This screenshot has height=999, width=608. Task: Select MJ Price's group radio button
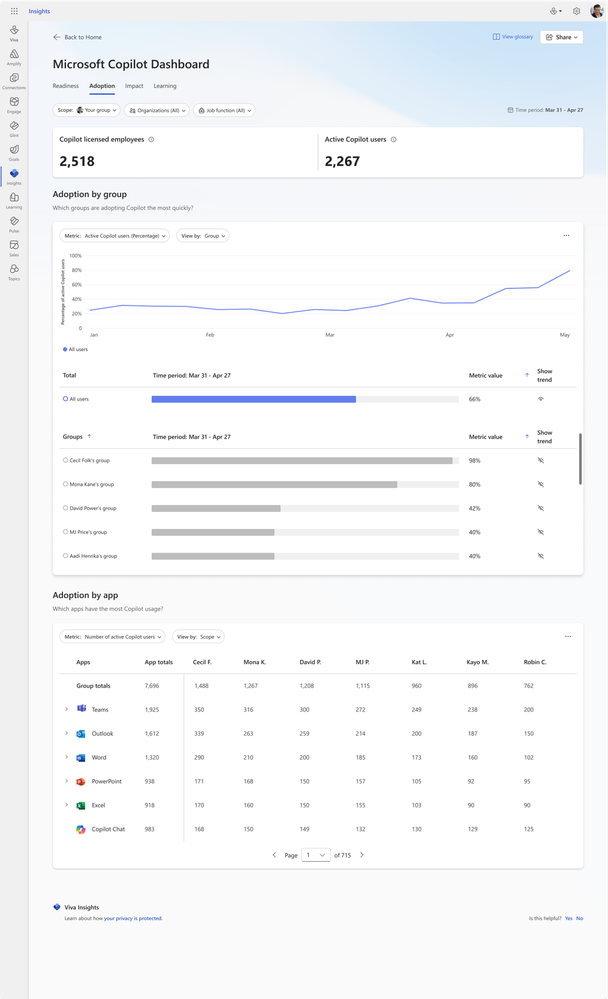click(65, 532)
